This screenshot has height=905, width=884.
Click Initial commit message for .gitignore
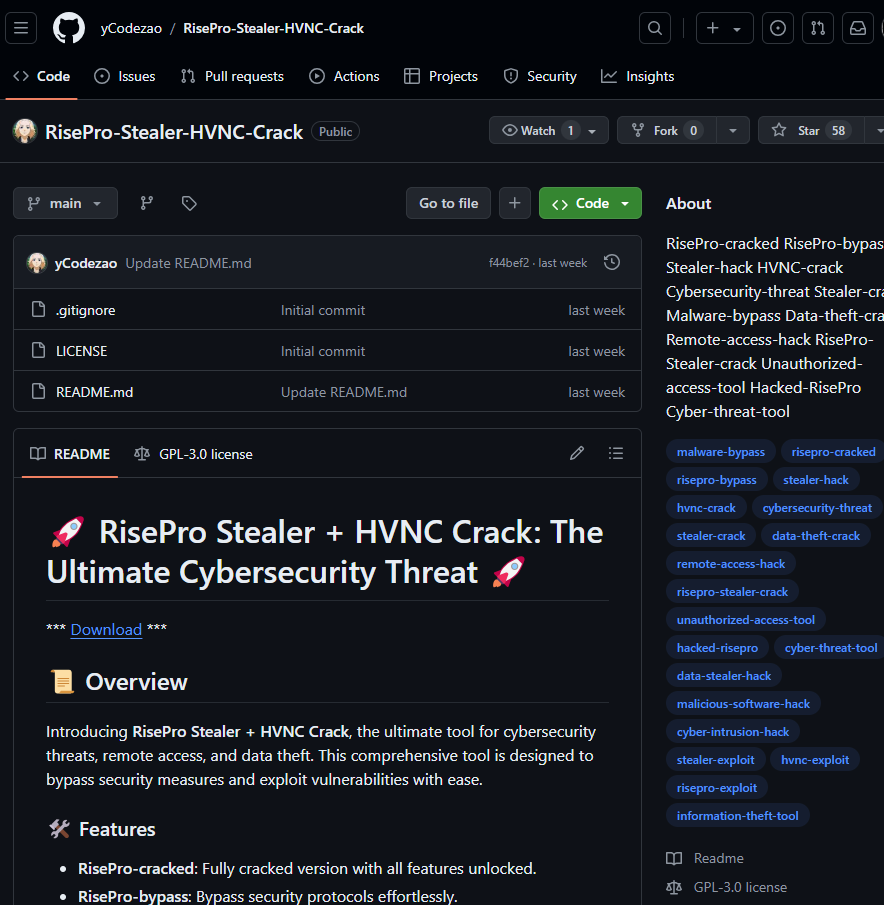(x=323, y=311)
